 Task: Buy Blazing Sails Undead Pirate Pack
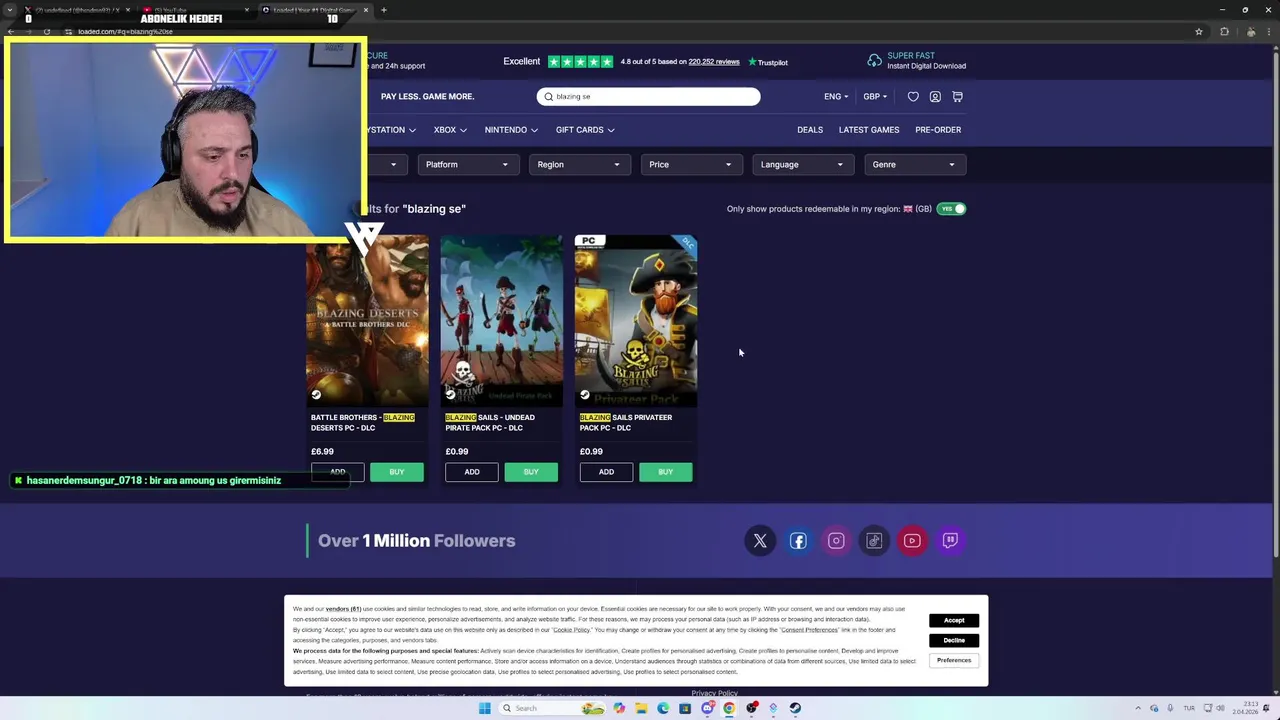click(531, 472)
